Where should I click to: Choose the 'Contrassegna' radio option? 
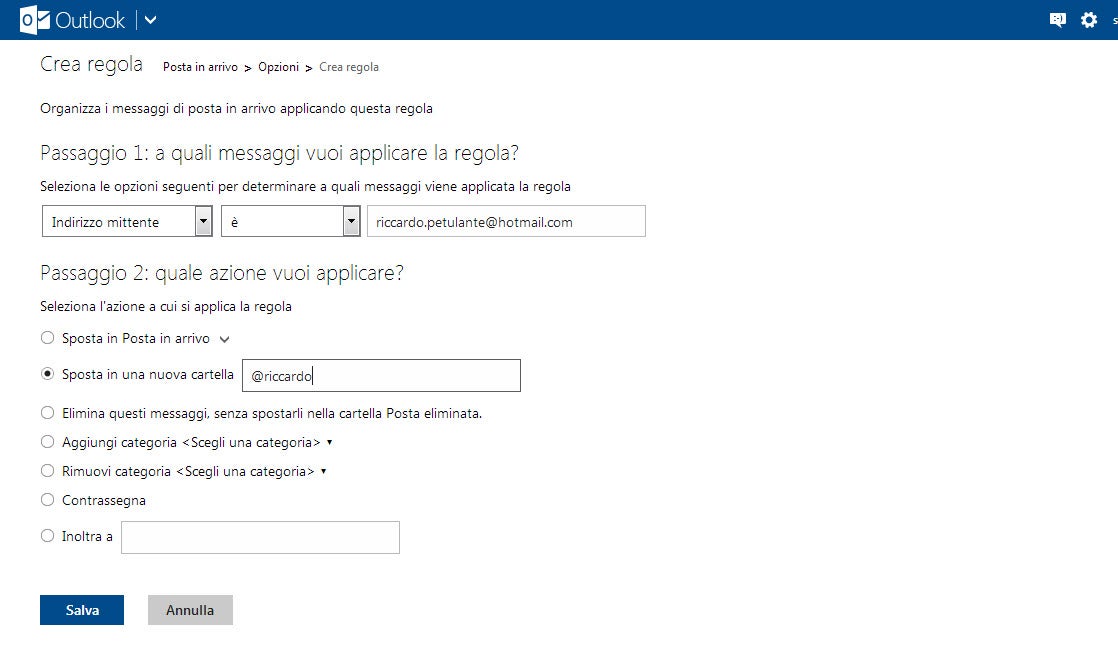(x=48, y=499)
